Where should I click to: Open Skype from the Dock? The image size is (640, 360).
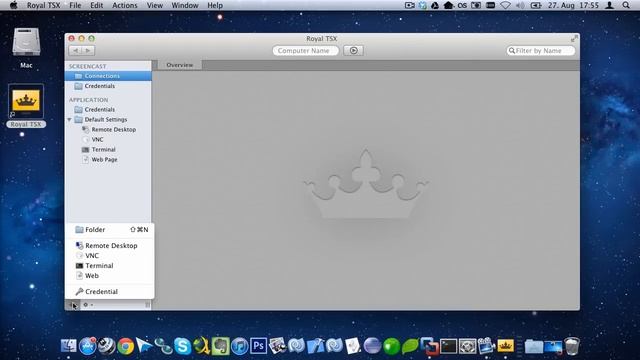(x=182, y=346)
